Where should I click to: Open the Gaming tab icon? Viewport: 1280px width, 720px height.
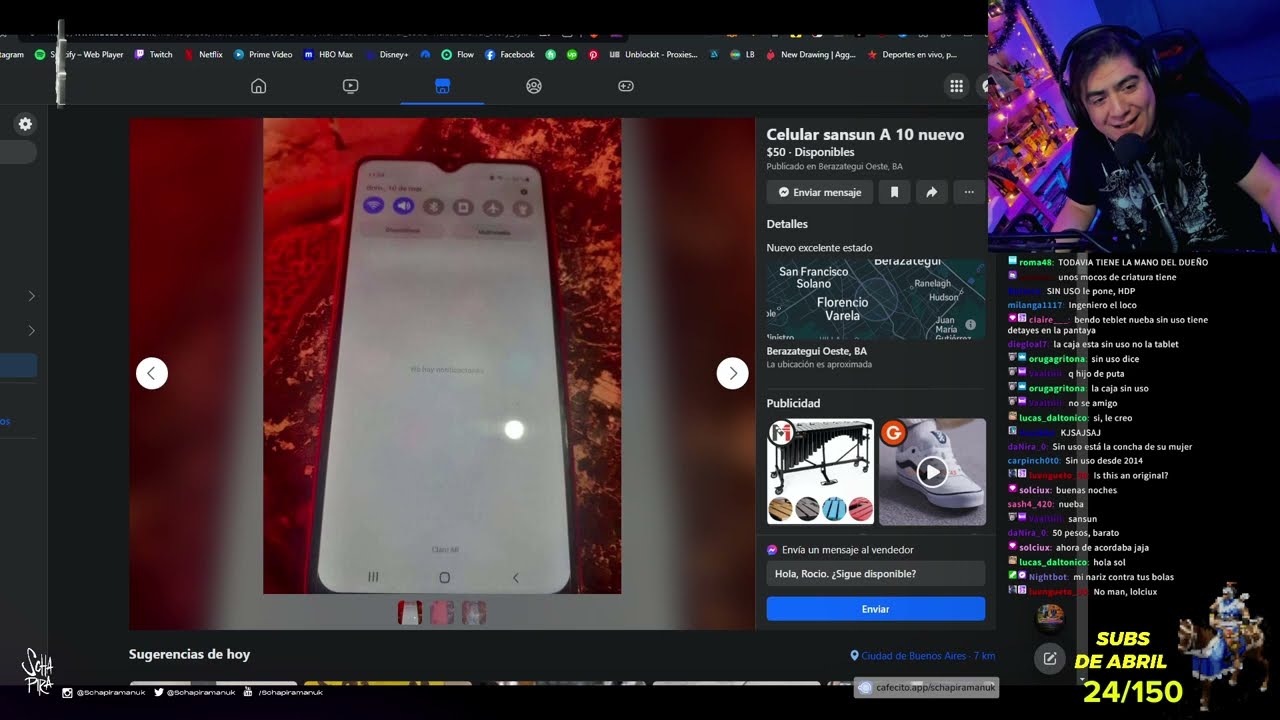click(x=626, y=86)
